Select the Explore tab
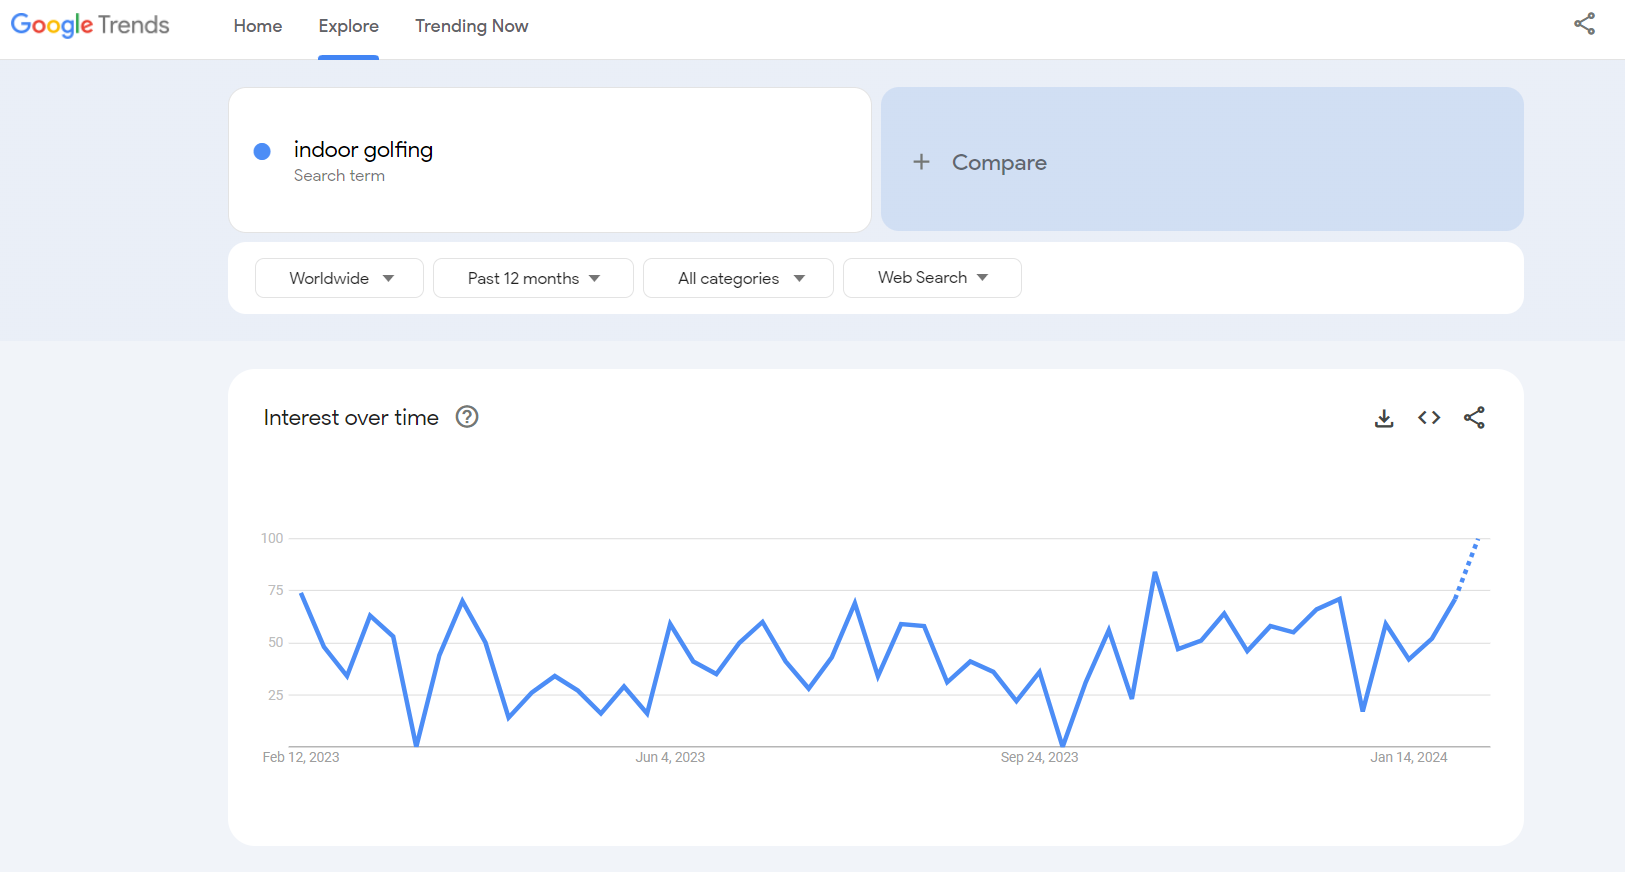Image resolution: width=1625 pixels, height=872 pixels. click(x=348, y=26)
